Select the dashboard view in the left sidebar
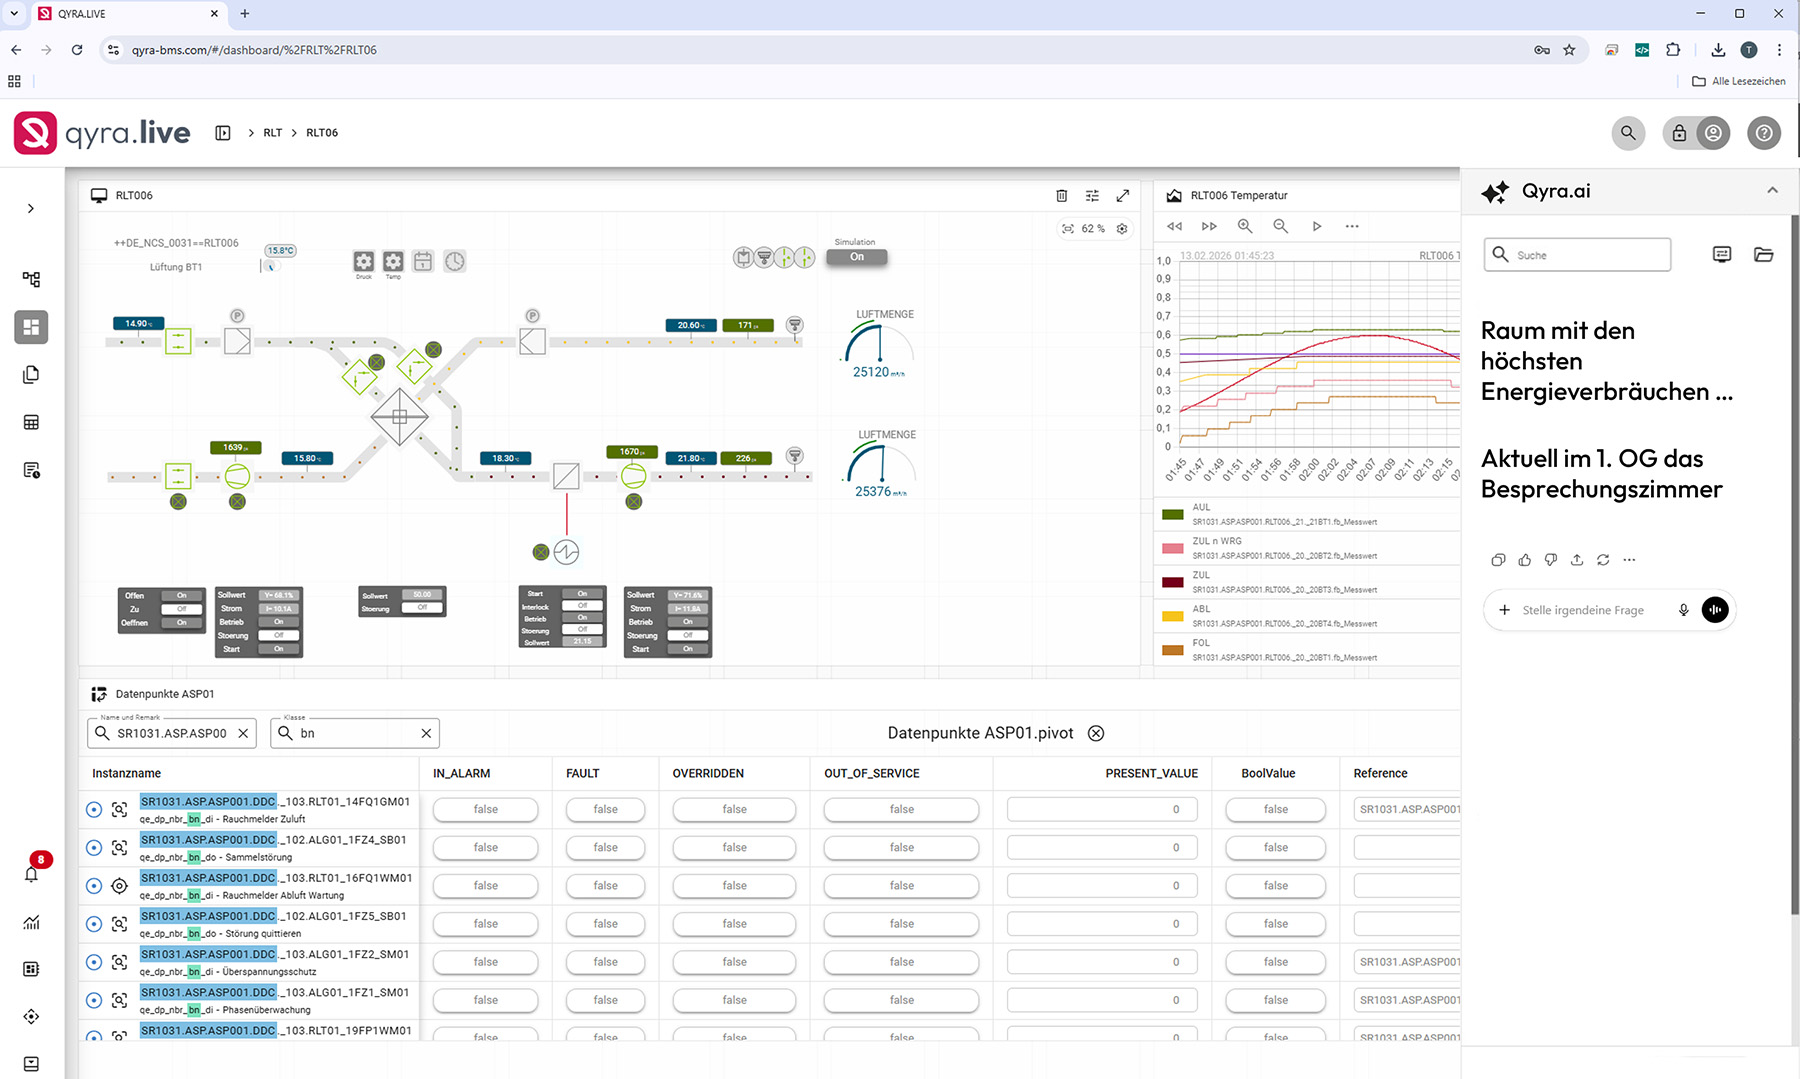The image size is (1800, 1079). tap(32, 327)
